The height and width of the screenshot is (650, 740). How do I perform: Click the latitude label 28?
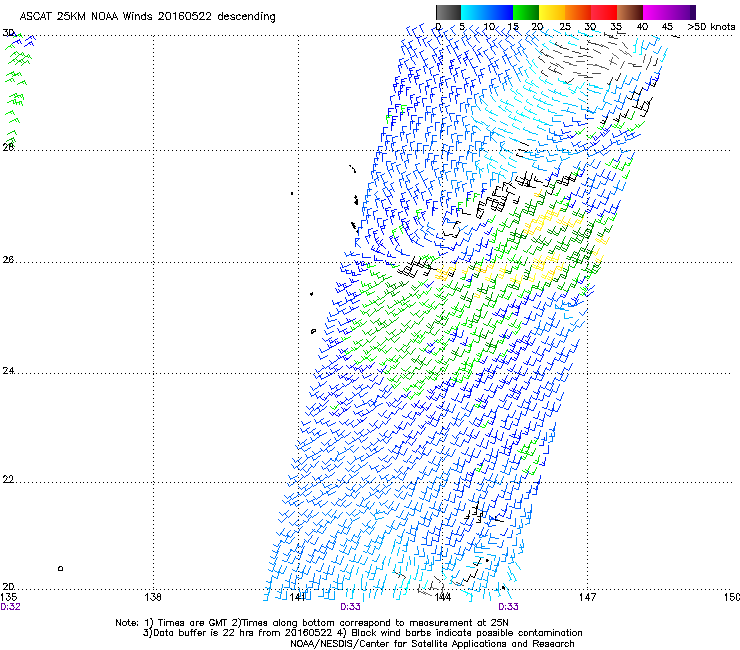point(8,147)
